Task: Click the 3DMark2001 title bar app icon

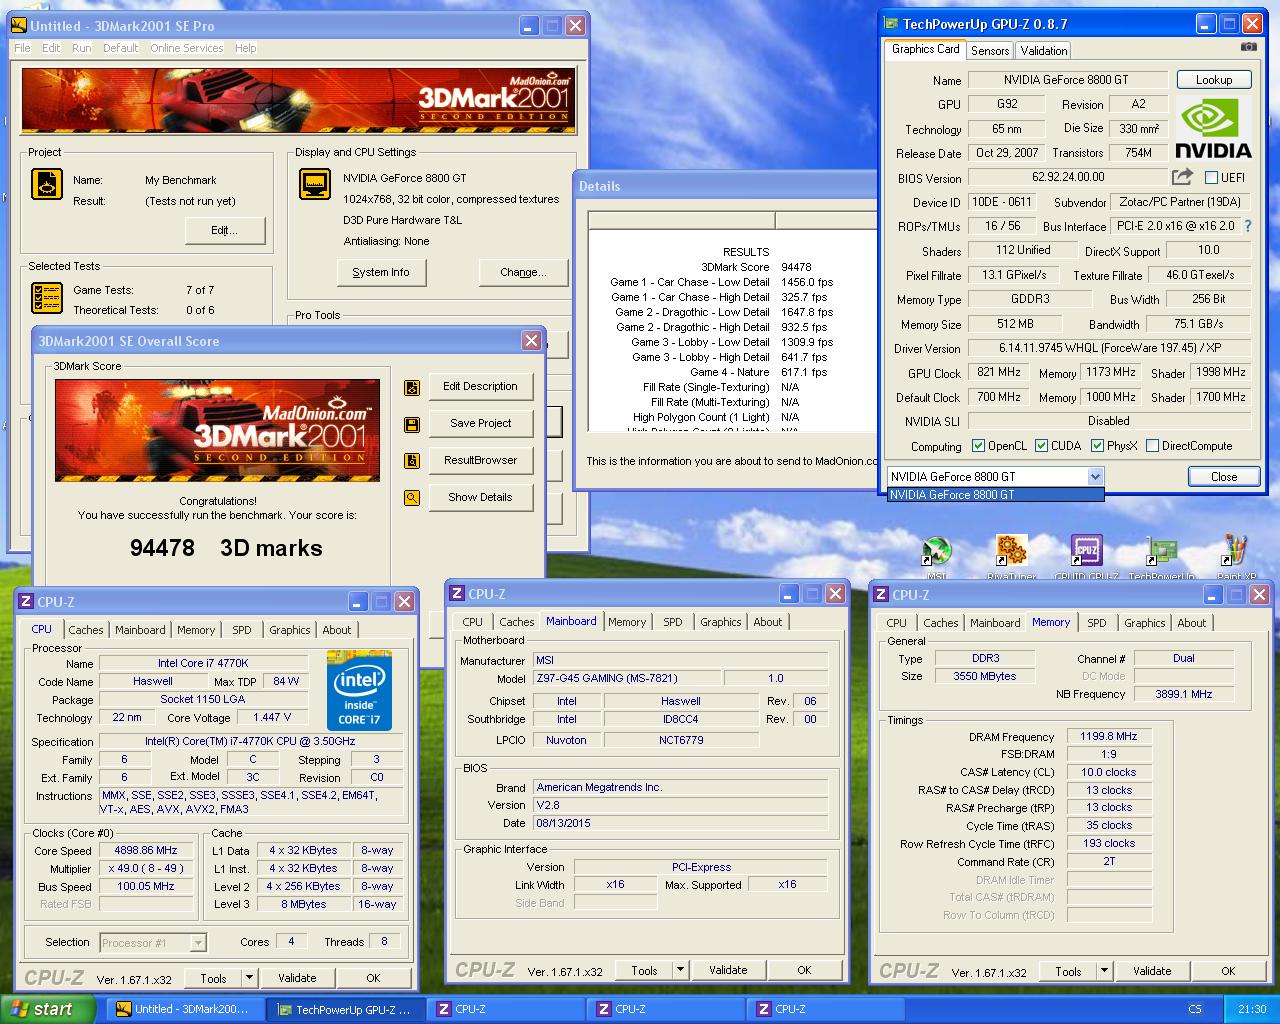Action: pos(20,26)
